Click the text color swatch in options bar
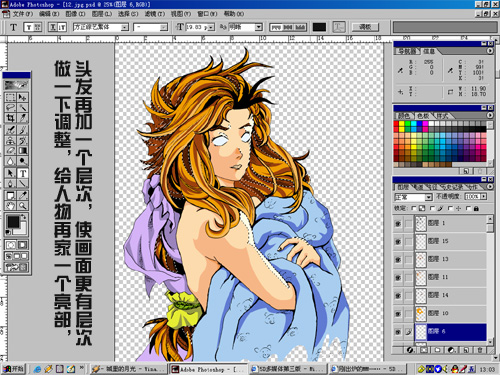Viewport: 500px width, 375px height. click(x=319, y=27)
